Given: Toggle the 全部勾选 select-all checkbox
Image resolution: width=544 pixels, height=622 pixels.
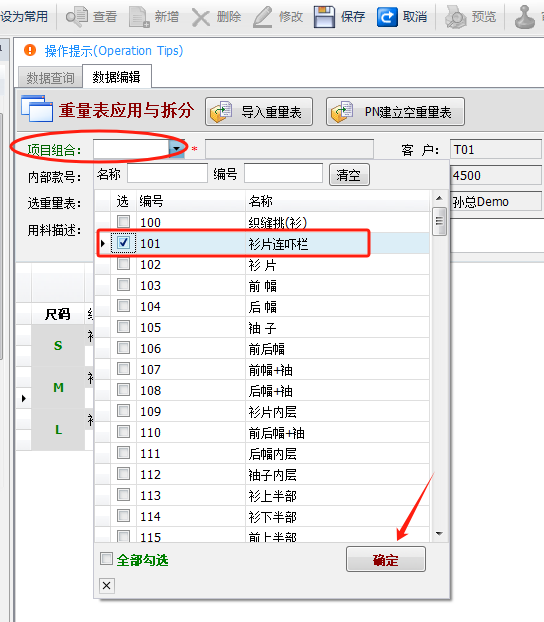Looking at the screenshot, I should point(106,559).
